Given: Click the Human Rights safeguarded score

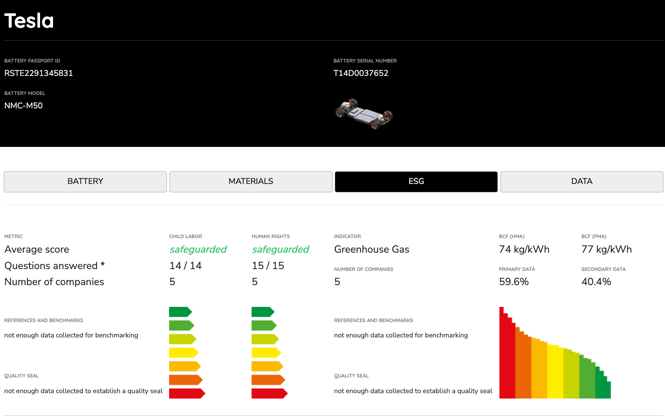Looking at the screenshot, I should coord(280,249).
